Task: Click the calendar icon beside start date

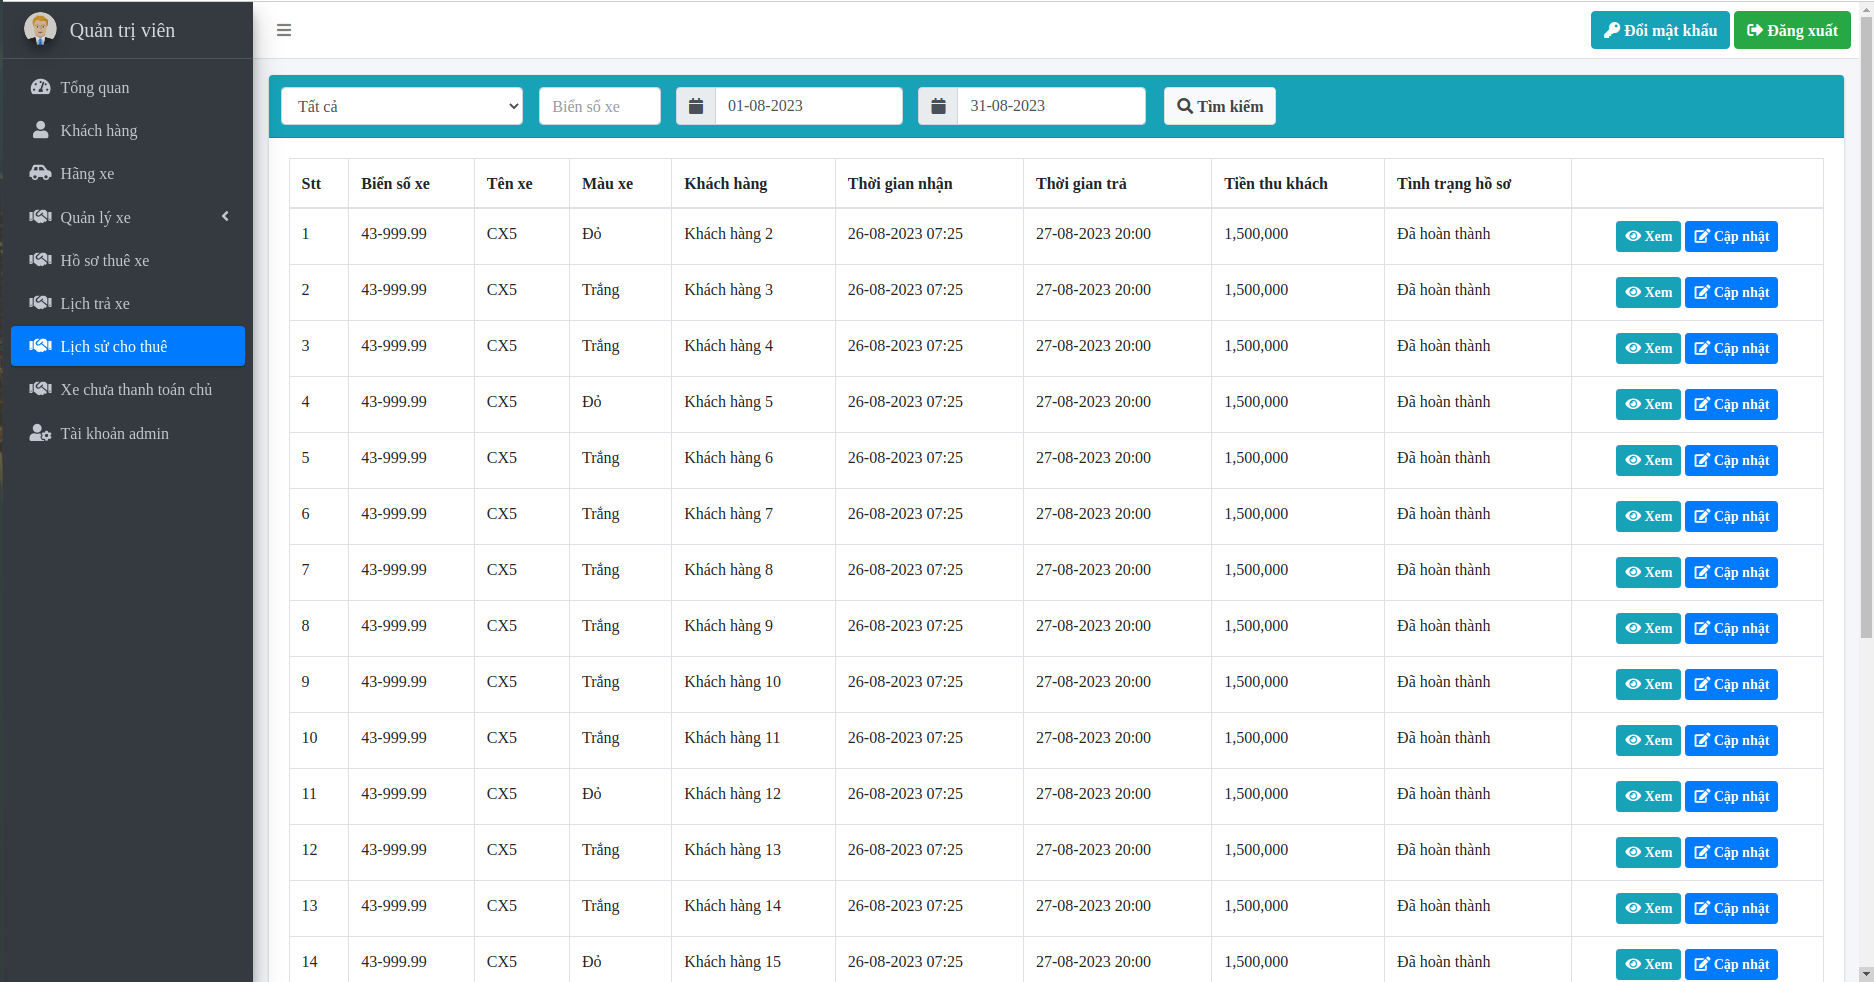Action: [696, 106]
